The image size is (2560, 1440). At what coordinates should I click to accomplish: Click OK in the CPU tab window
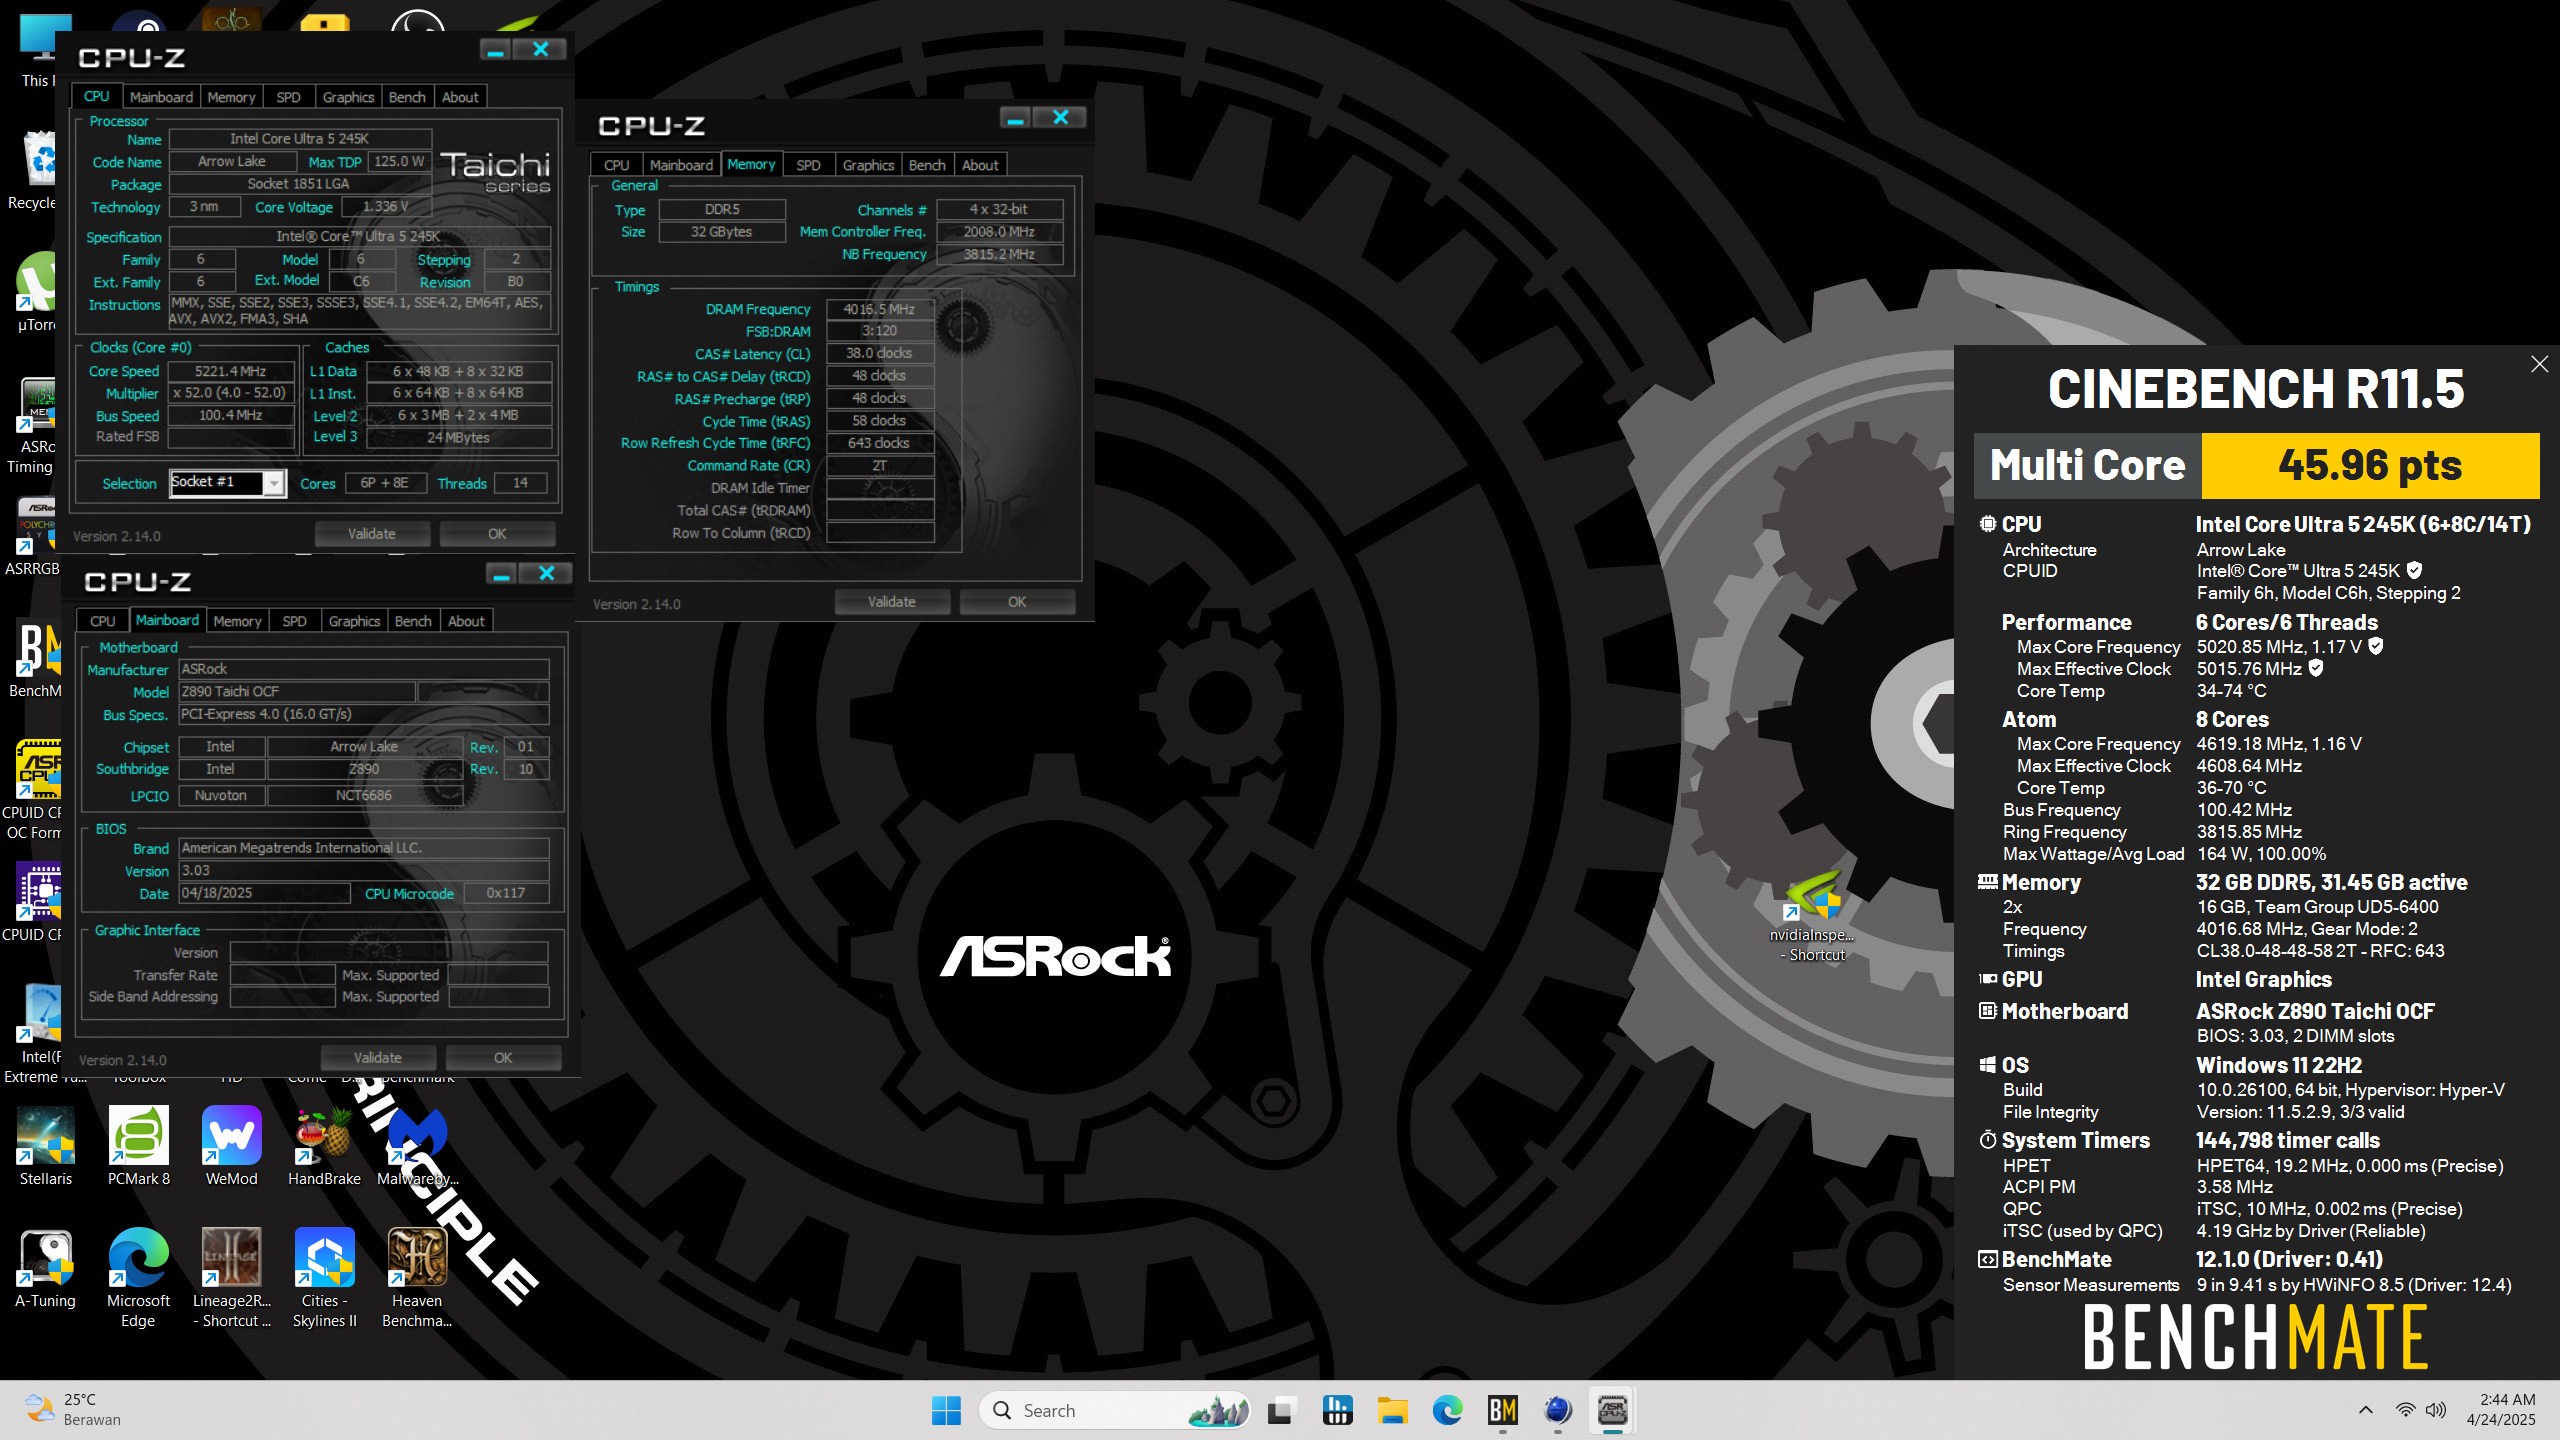[x=497, y=534]
